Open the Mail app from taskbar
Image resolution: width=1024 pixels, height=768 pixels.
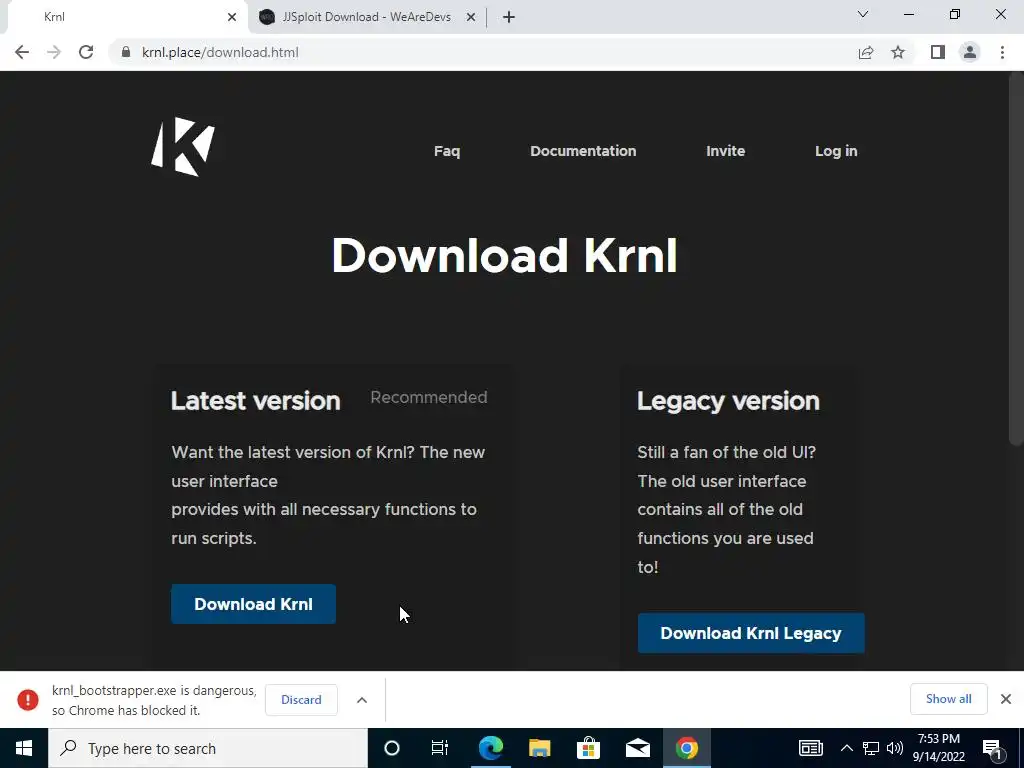click(x=637, y=748)
